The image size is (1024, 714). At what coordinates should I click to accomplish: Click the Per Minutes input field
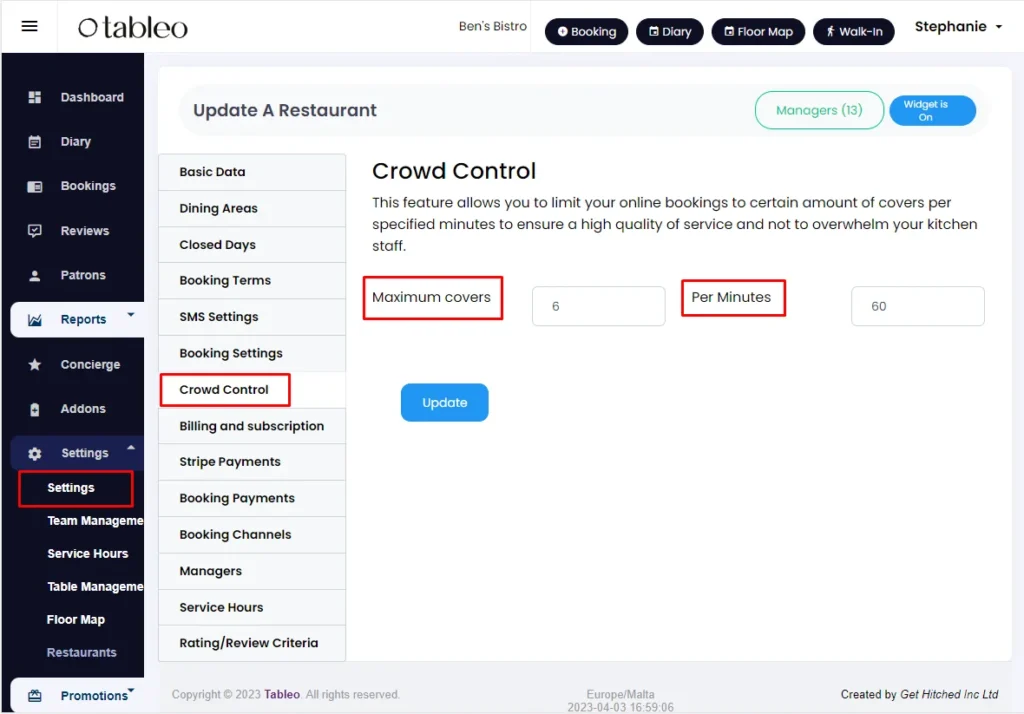[x=918, y=306]
